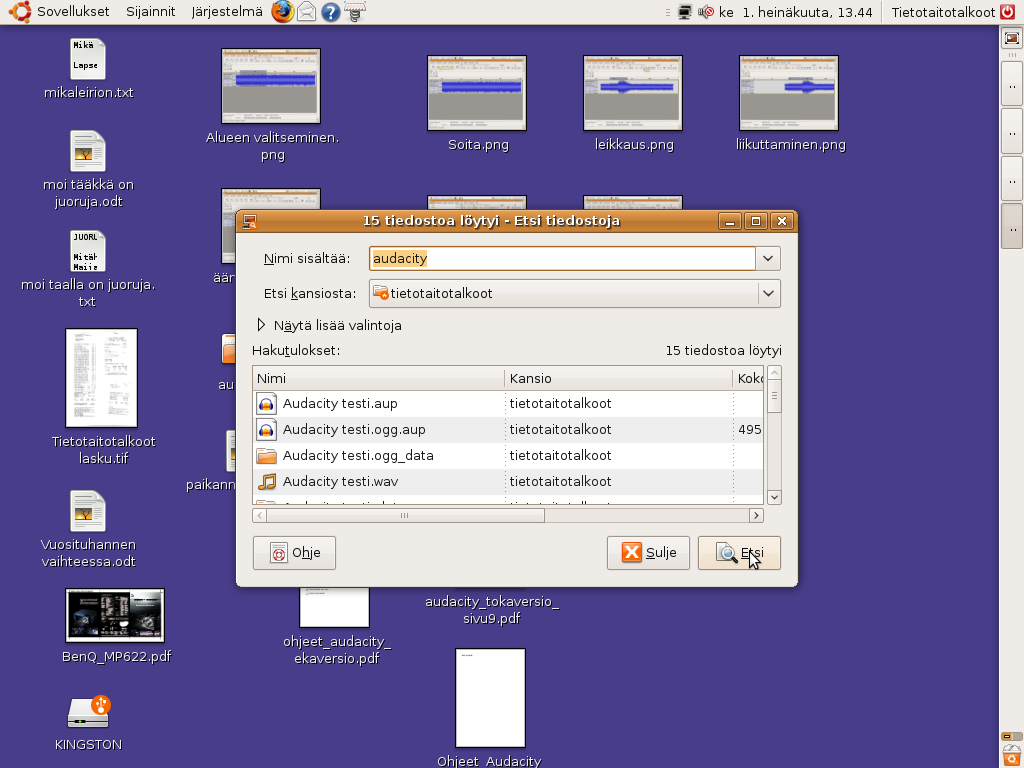Click the 495 size cell in results
Screen dimensions: 1024x768
coord(749,430)
